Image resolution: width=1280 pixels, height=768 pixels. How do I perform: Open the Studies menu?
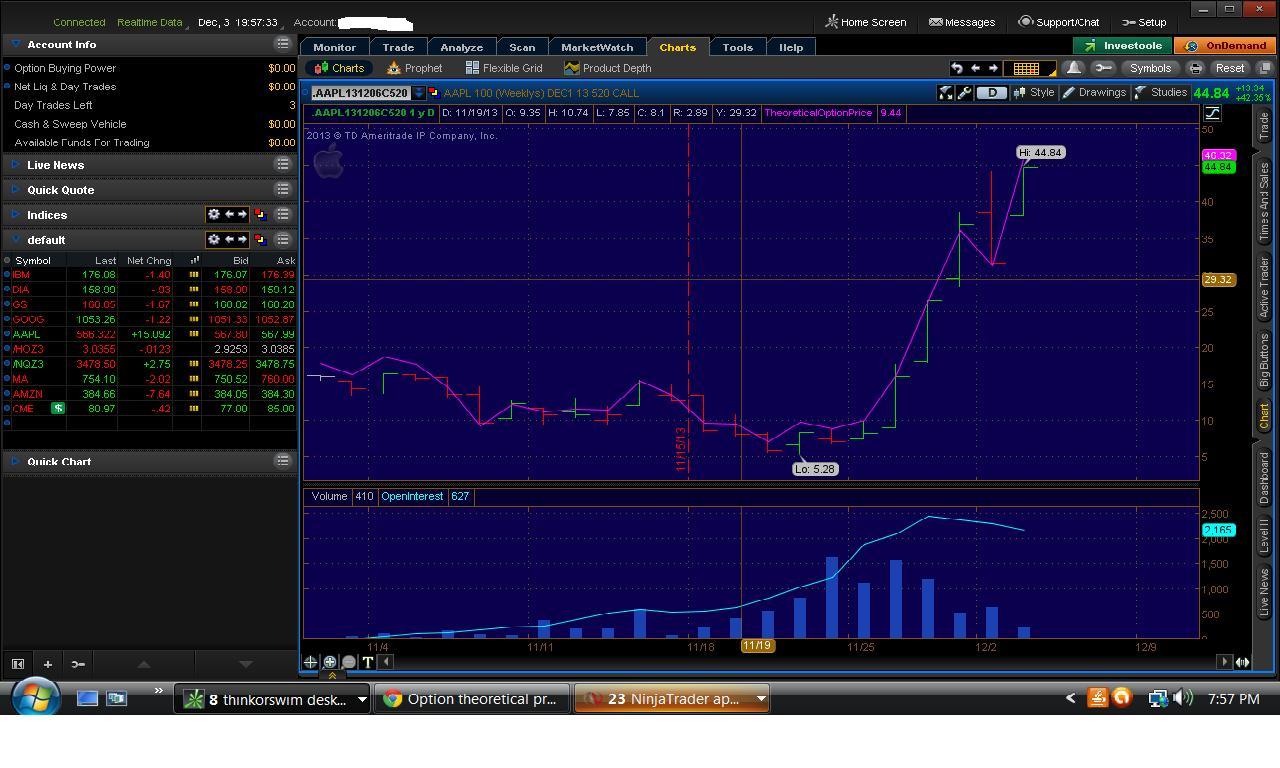[1161, 92]
